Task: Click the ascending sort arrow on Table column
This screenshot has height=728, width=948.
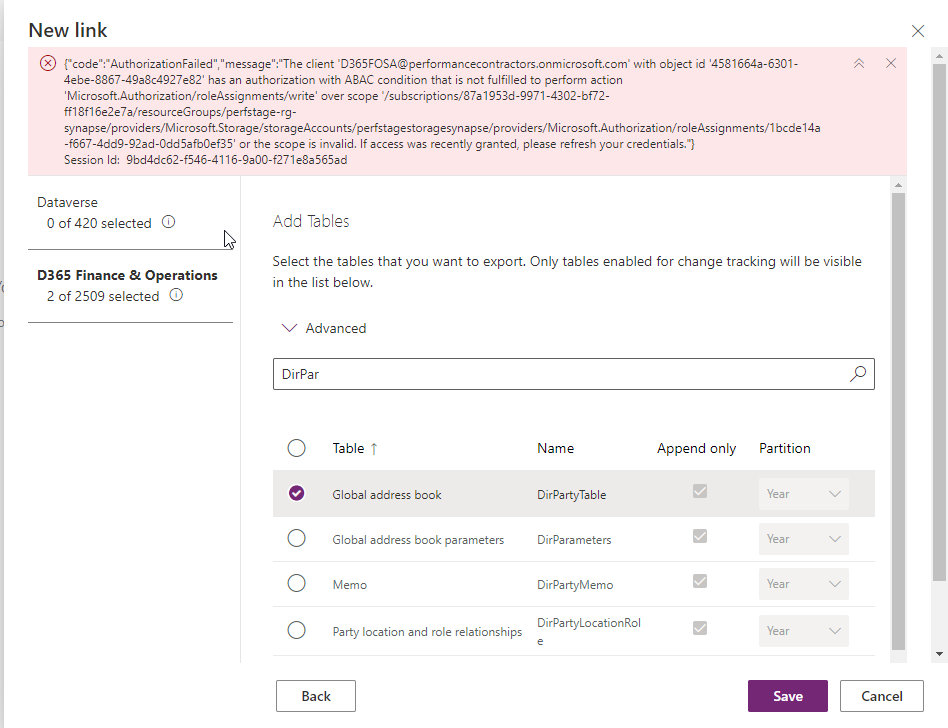Action: pos(374,448)
